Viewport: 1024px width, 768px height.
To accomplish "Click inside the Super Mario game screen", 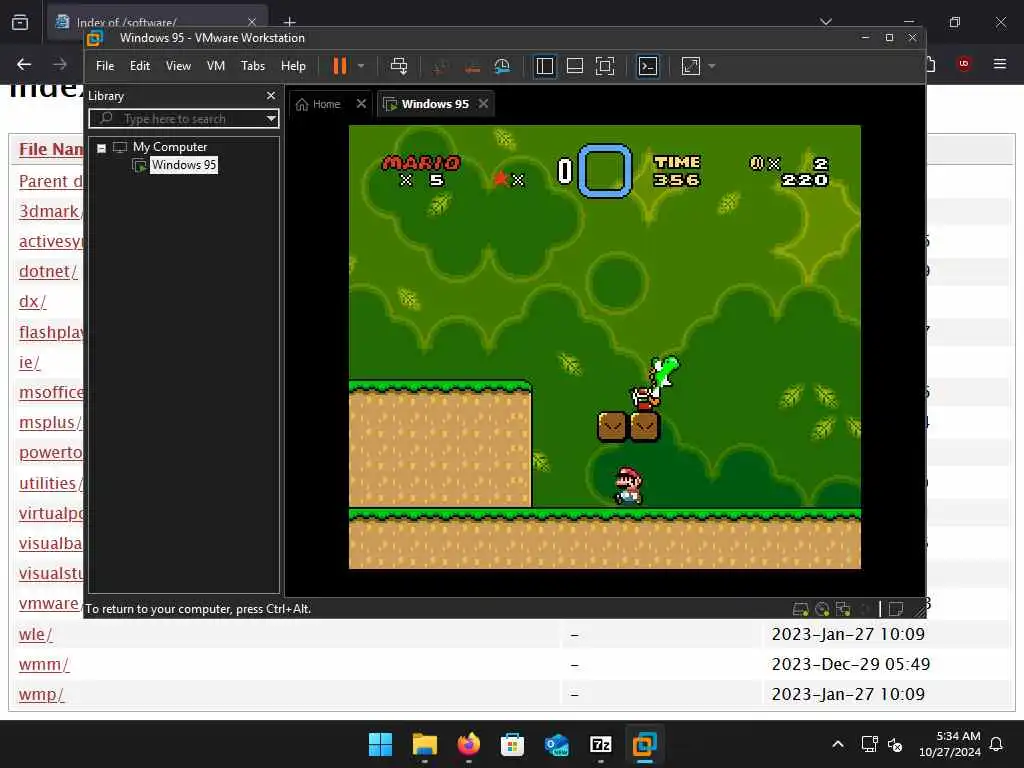I will coord(605,347).
